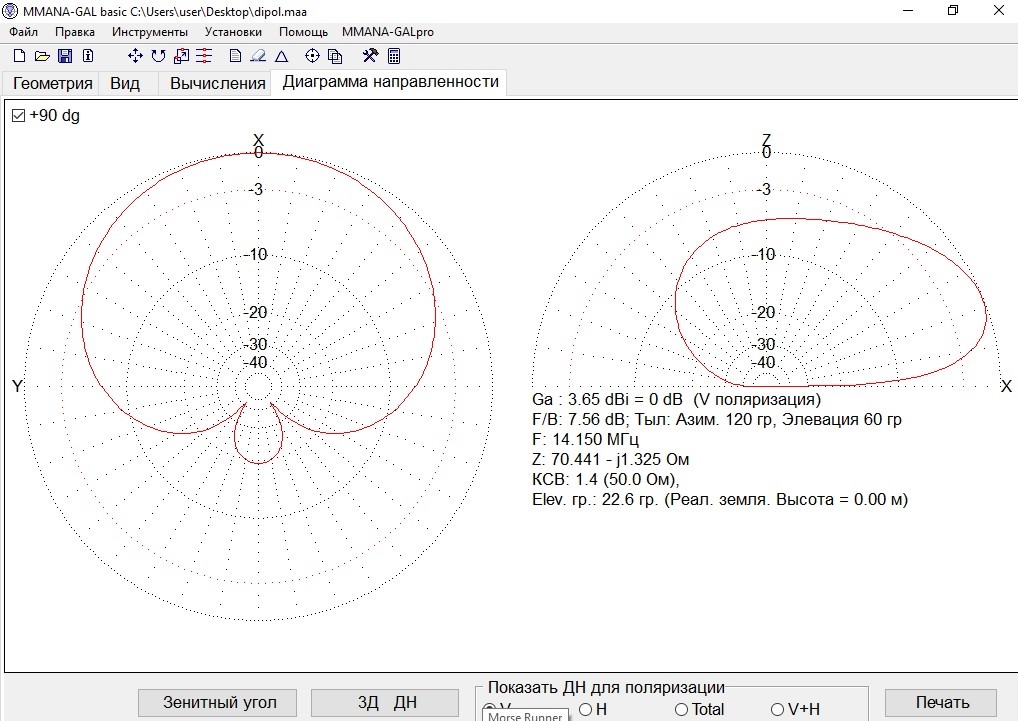The height and width of the screenshot is (721, 1018).
Task: Click the calculator toolbar icon
Action: click(394, 56)
